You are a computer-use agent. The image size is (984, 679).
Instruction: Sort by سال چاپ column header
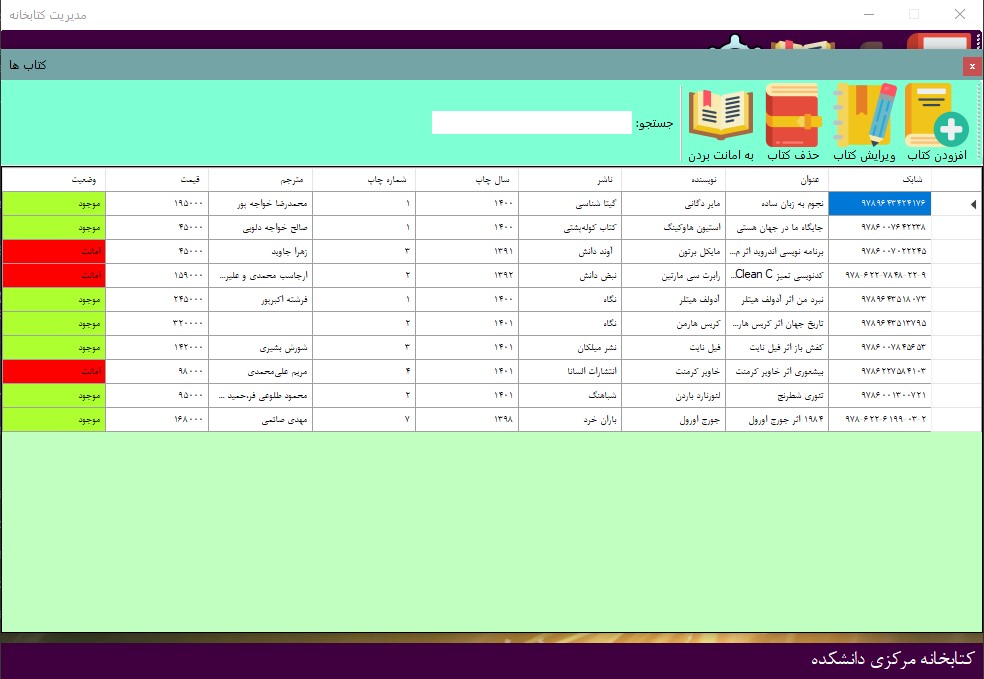pos(467,180)
